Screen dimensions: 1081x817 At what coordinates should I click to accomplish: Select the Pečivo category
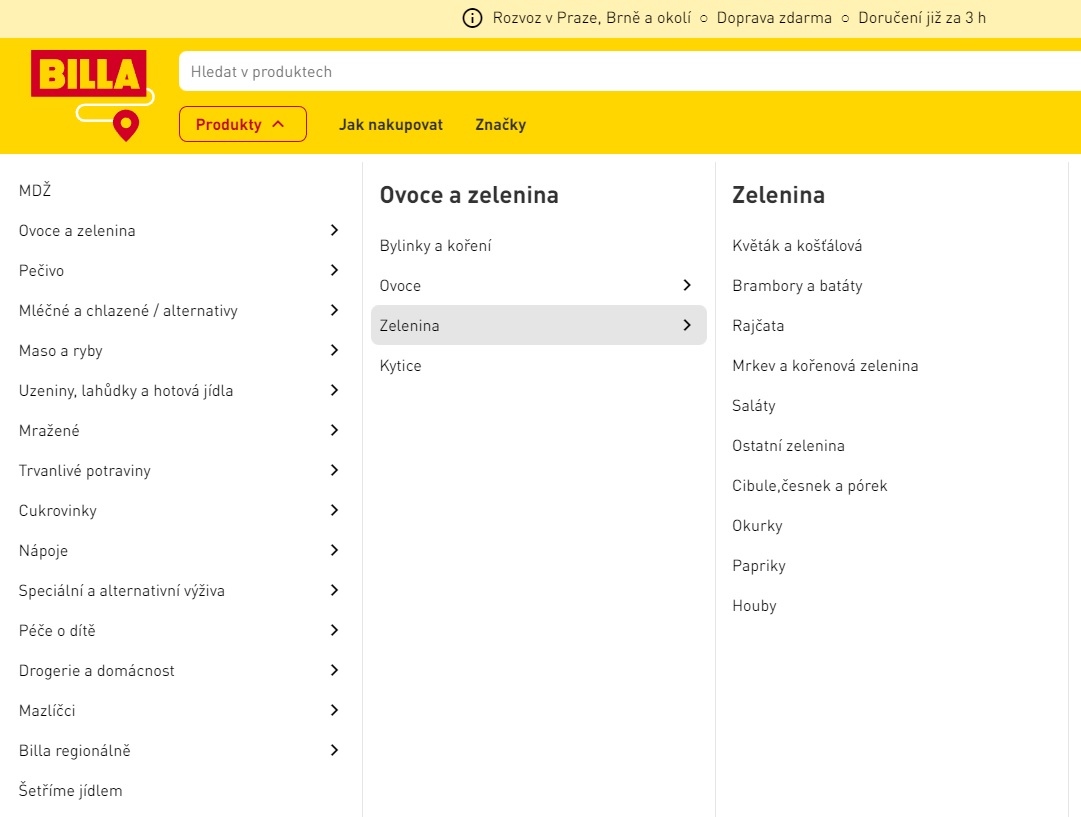click(x=41, y=270)
